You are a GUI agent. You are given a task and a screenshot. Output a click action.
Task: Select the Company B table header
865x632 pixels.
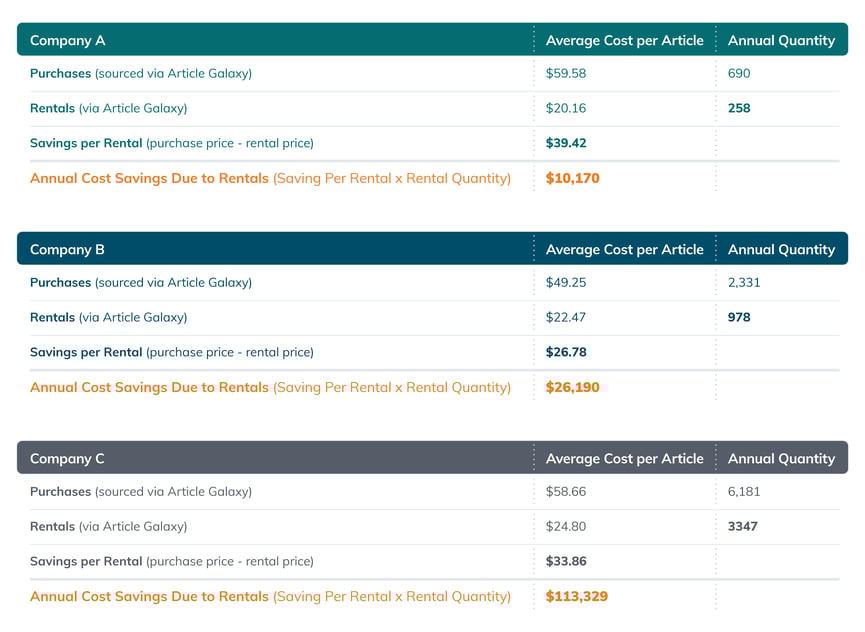pyautogui.click(x=67, y=250)
